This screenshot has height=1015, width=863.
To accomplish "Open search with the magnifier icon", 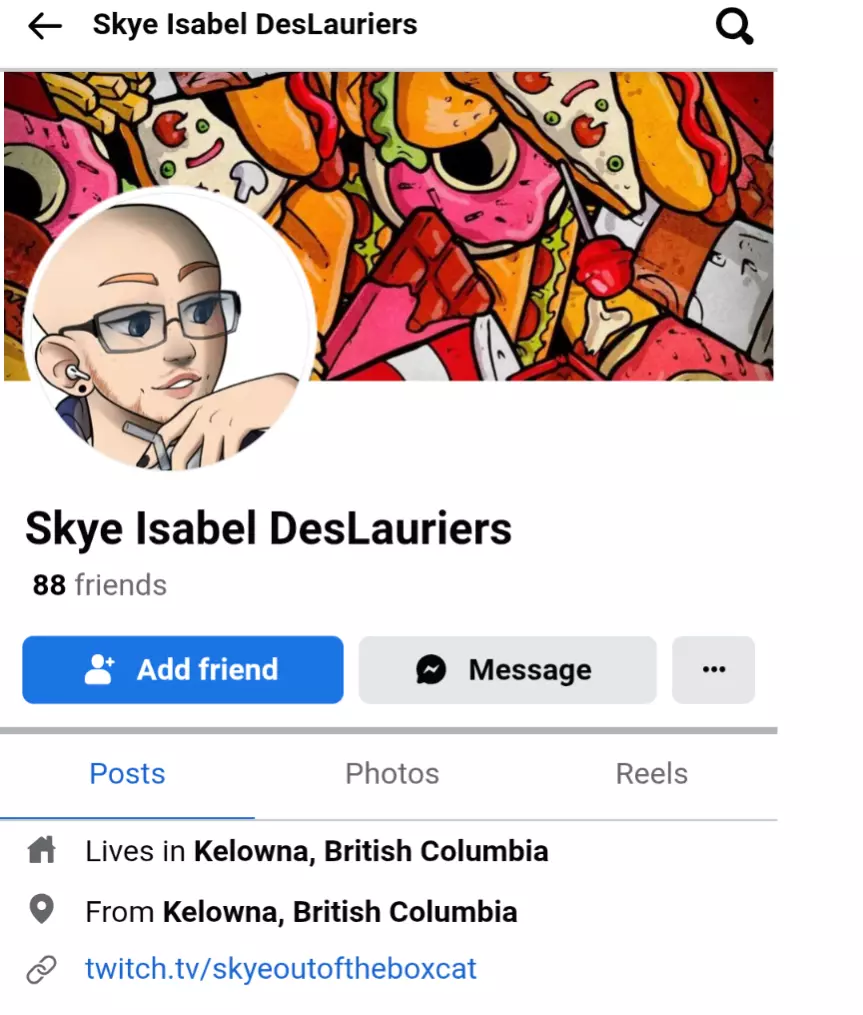I will point(734,27).
